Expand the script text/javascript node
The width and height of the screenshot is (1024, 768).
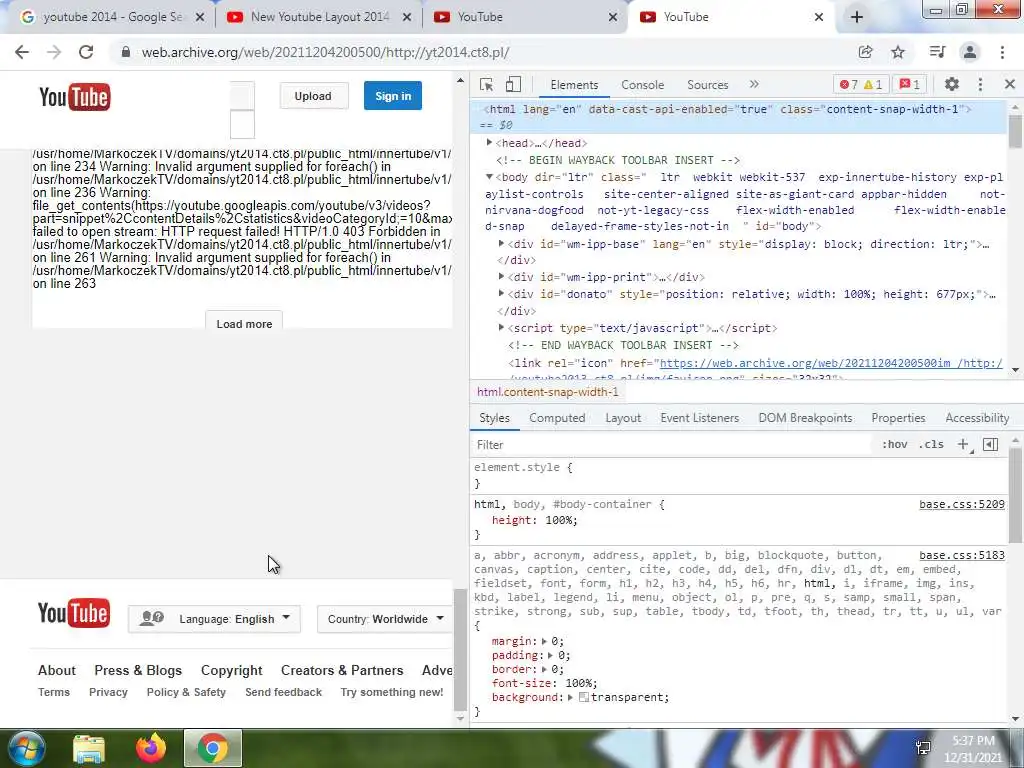pyautogui.click(x=501, y=328)
